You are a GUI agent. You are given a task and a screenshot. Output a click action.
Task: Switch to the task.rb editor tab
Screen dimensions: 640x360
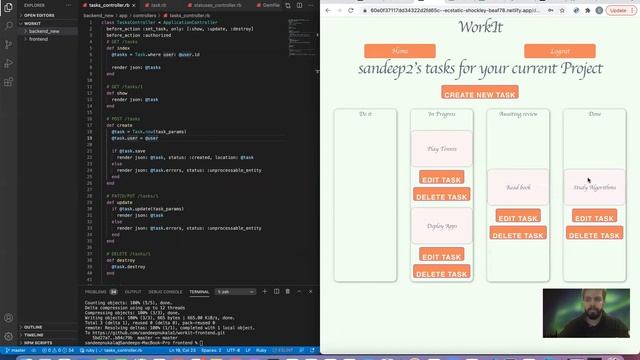[x=158, y=5]
